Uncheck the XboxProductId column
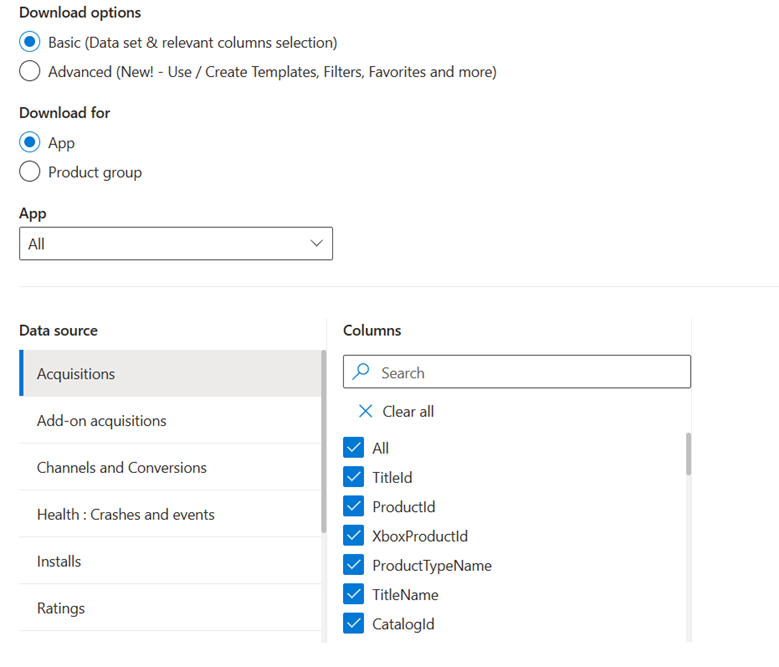Screen dimensions: 779x667 [353, 536]
